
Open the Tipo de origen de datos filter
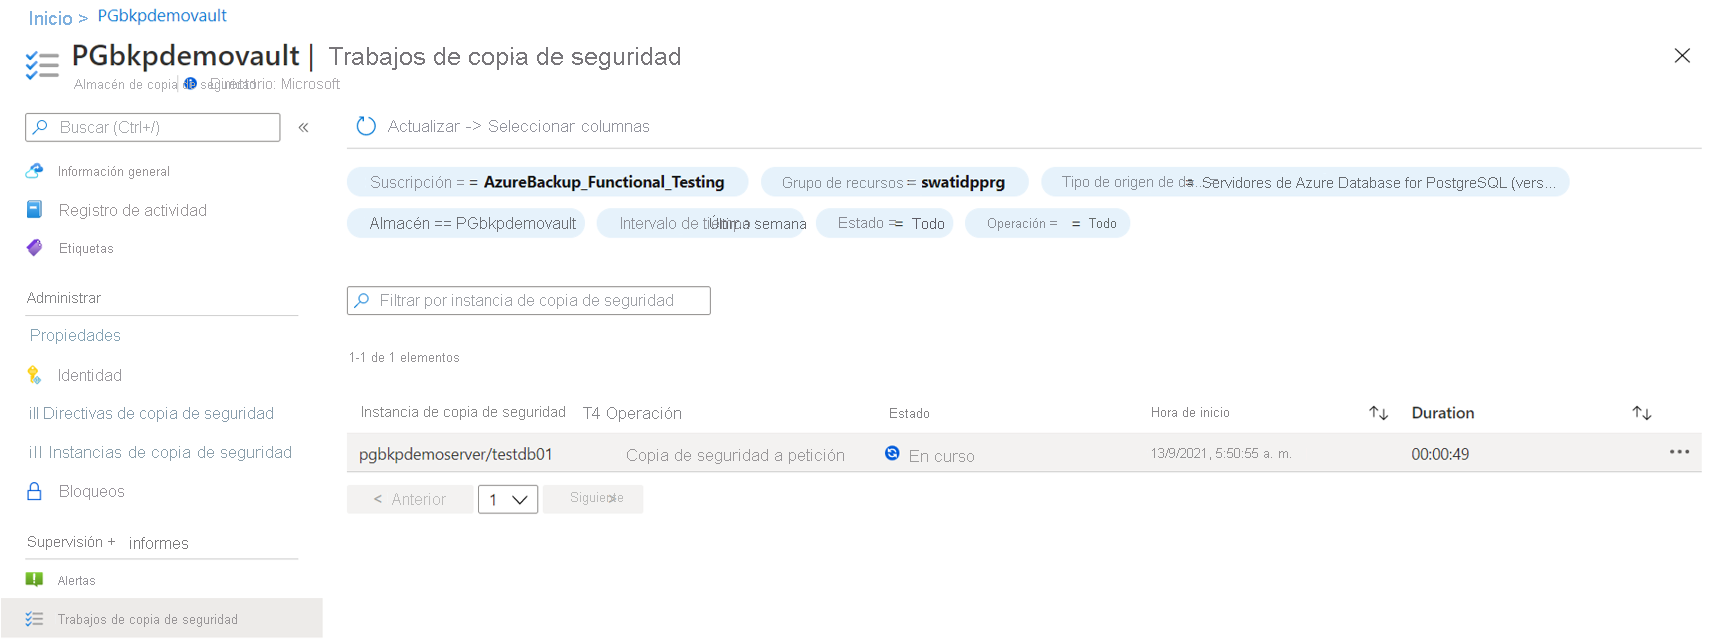pyautogui.click(x=1305, y=182)
